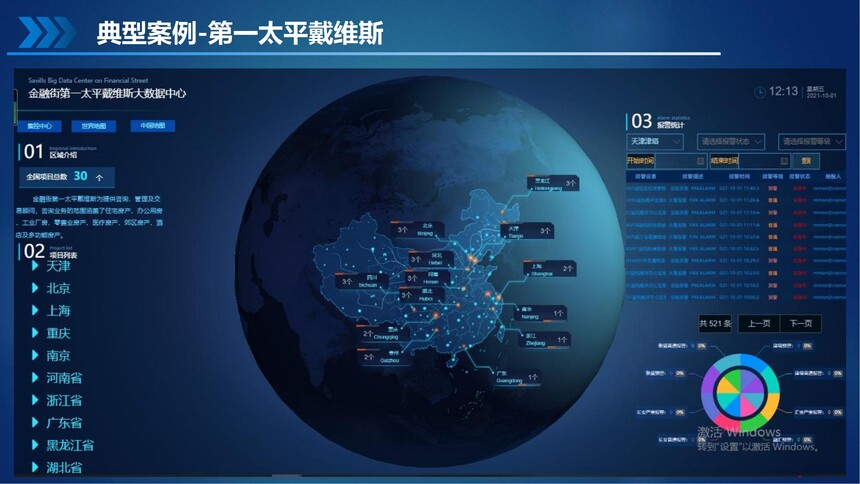Click the purple outer ring chart segment
This screenshot has width=860, height=484.
pos(709,380)
